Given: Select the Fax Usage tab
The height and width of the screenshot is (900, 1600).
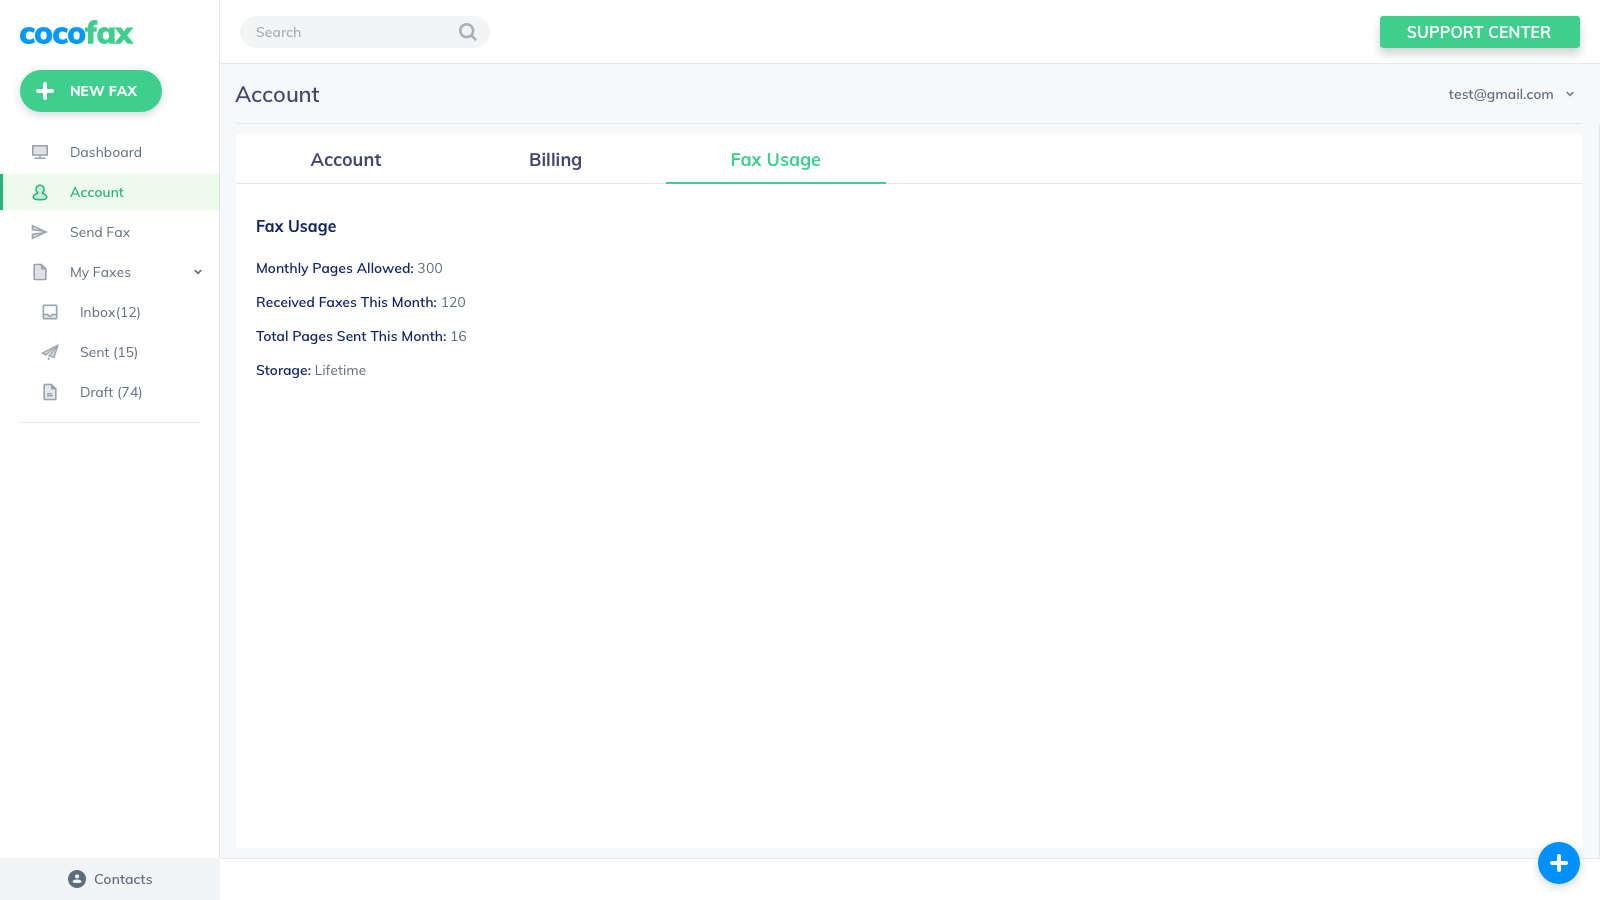Looking at the screenshot, I should coord(775,159).
